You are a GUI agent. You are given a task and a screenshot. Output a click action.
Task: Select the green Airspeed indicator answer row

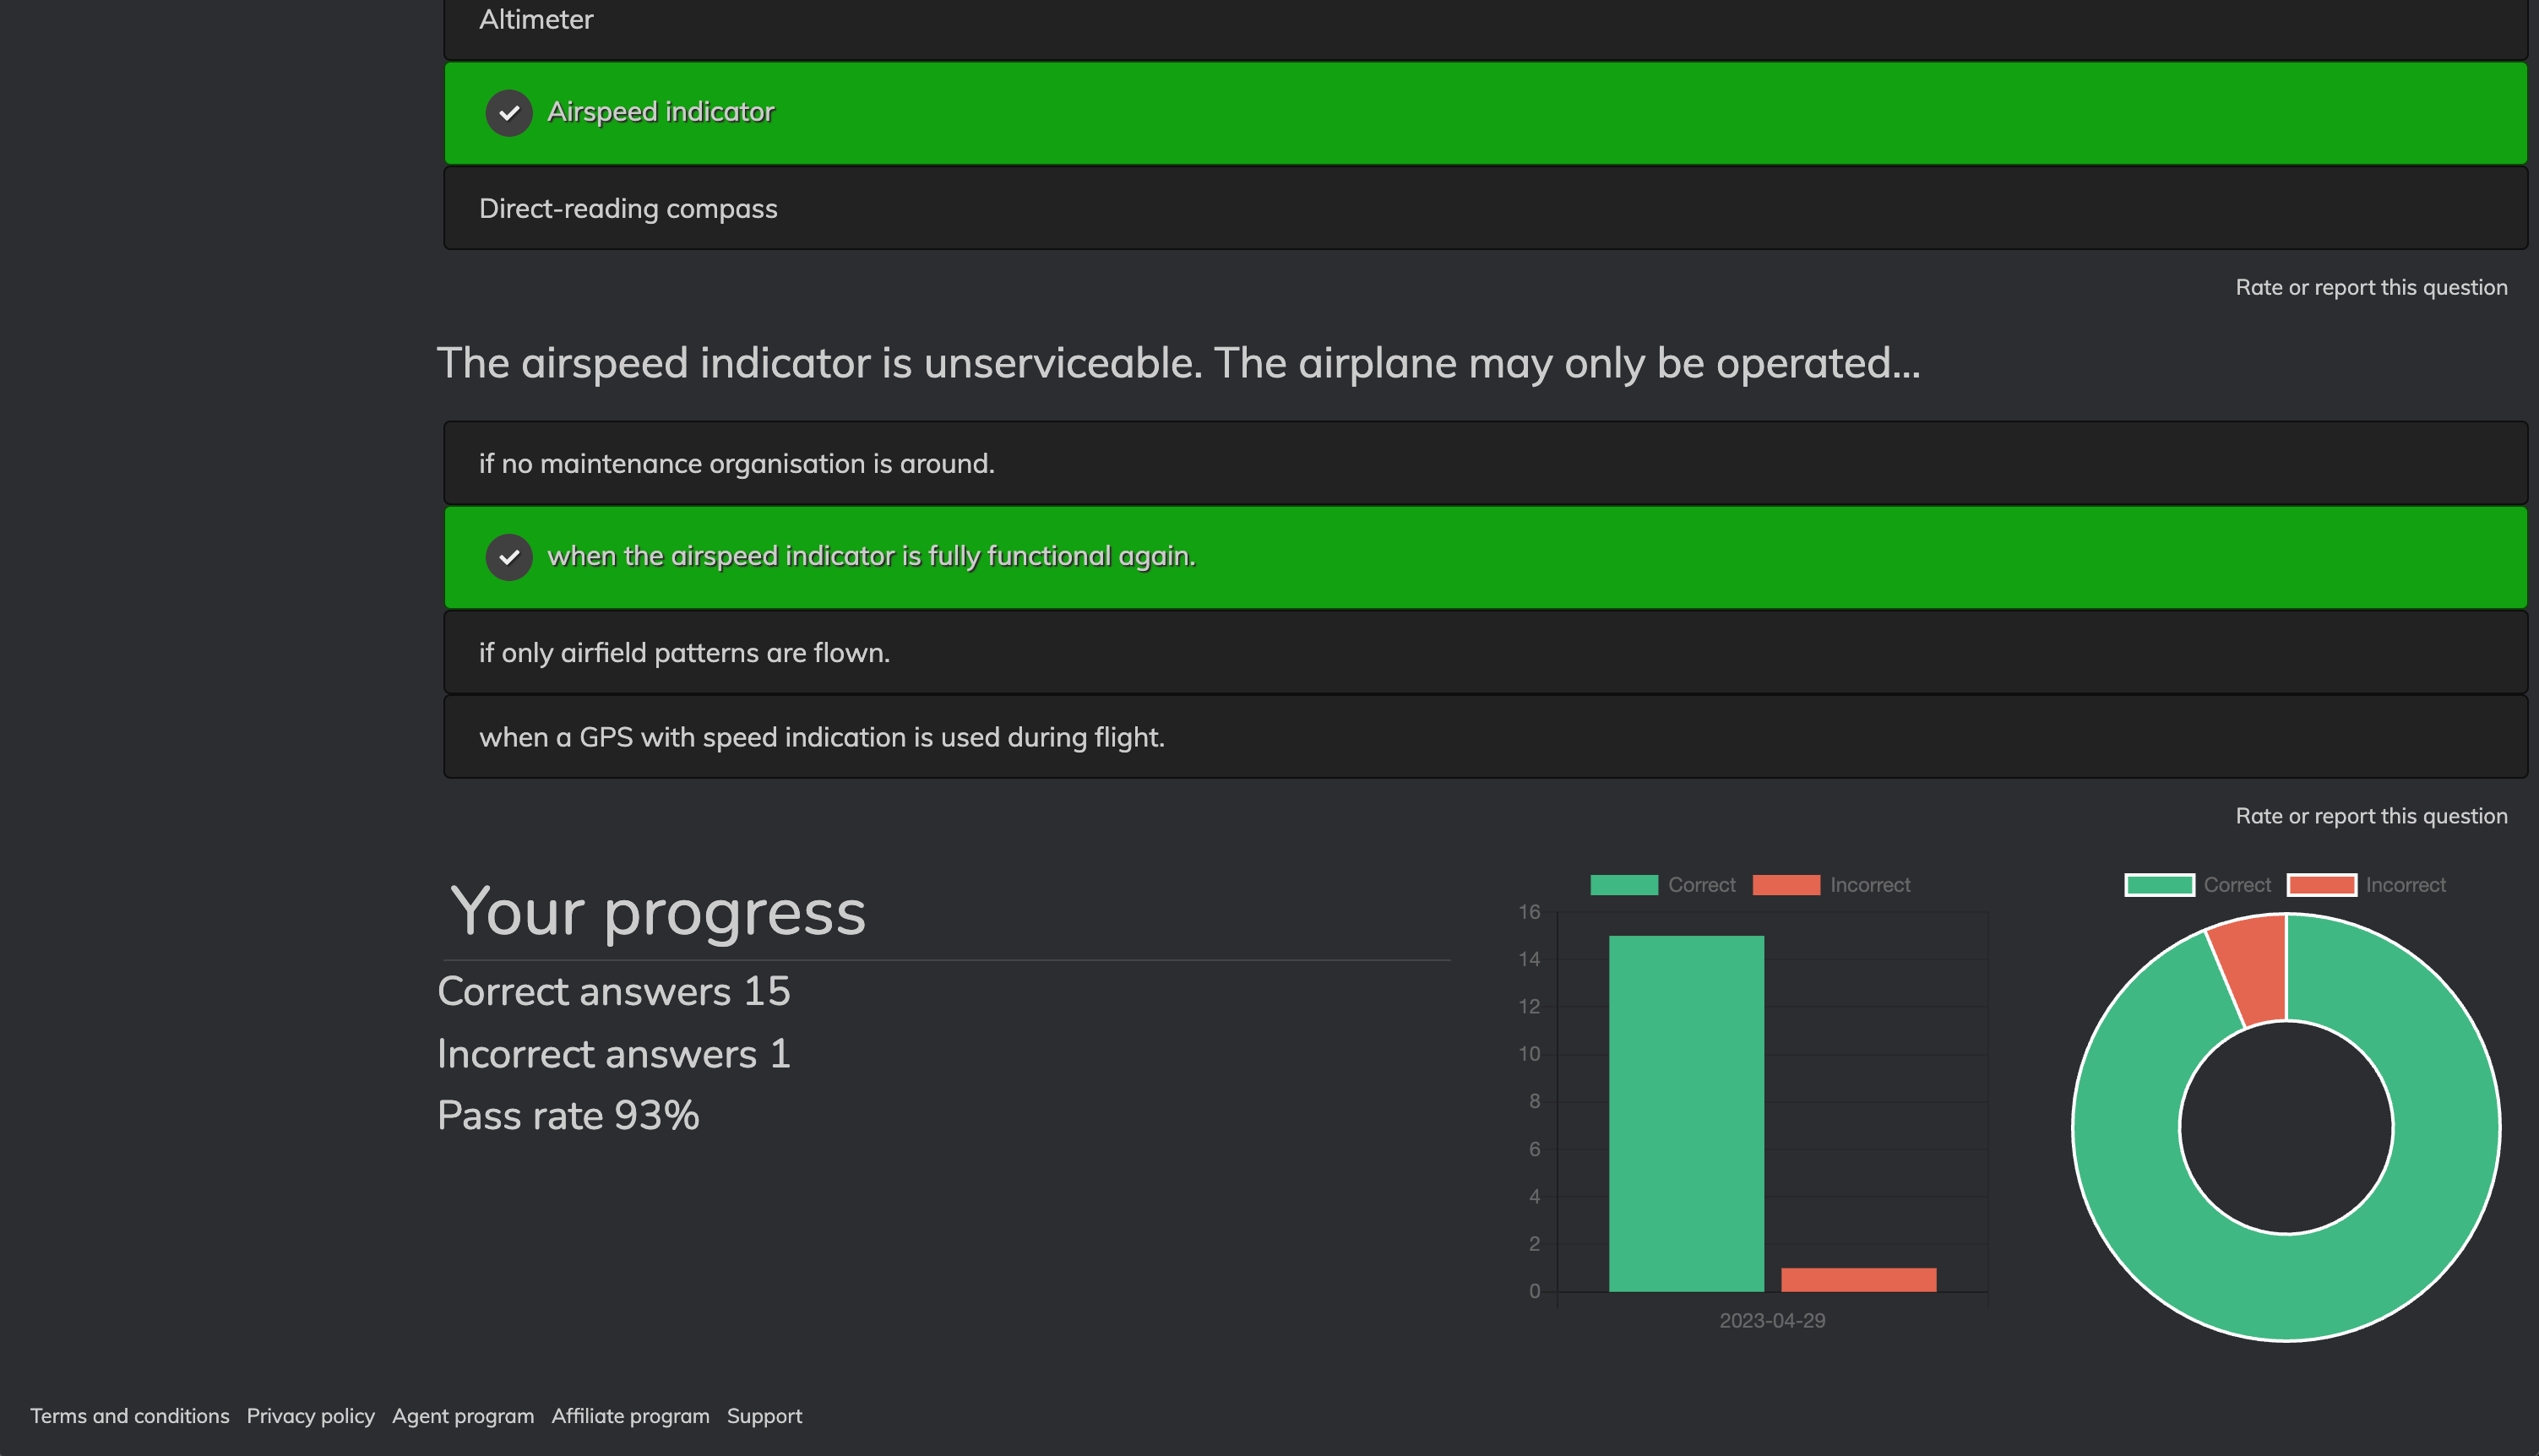coord(1484,113)
